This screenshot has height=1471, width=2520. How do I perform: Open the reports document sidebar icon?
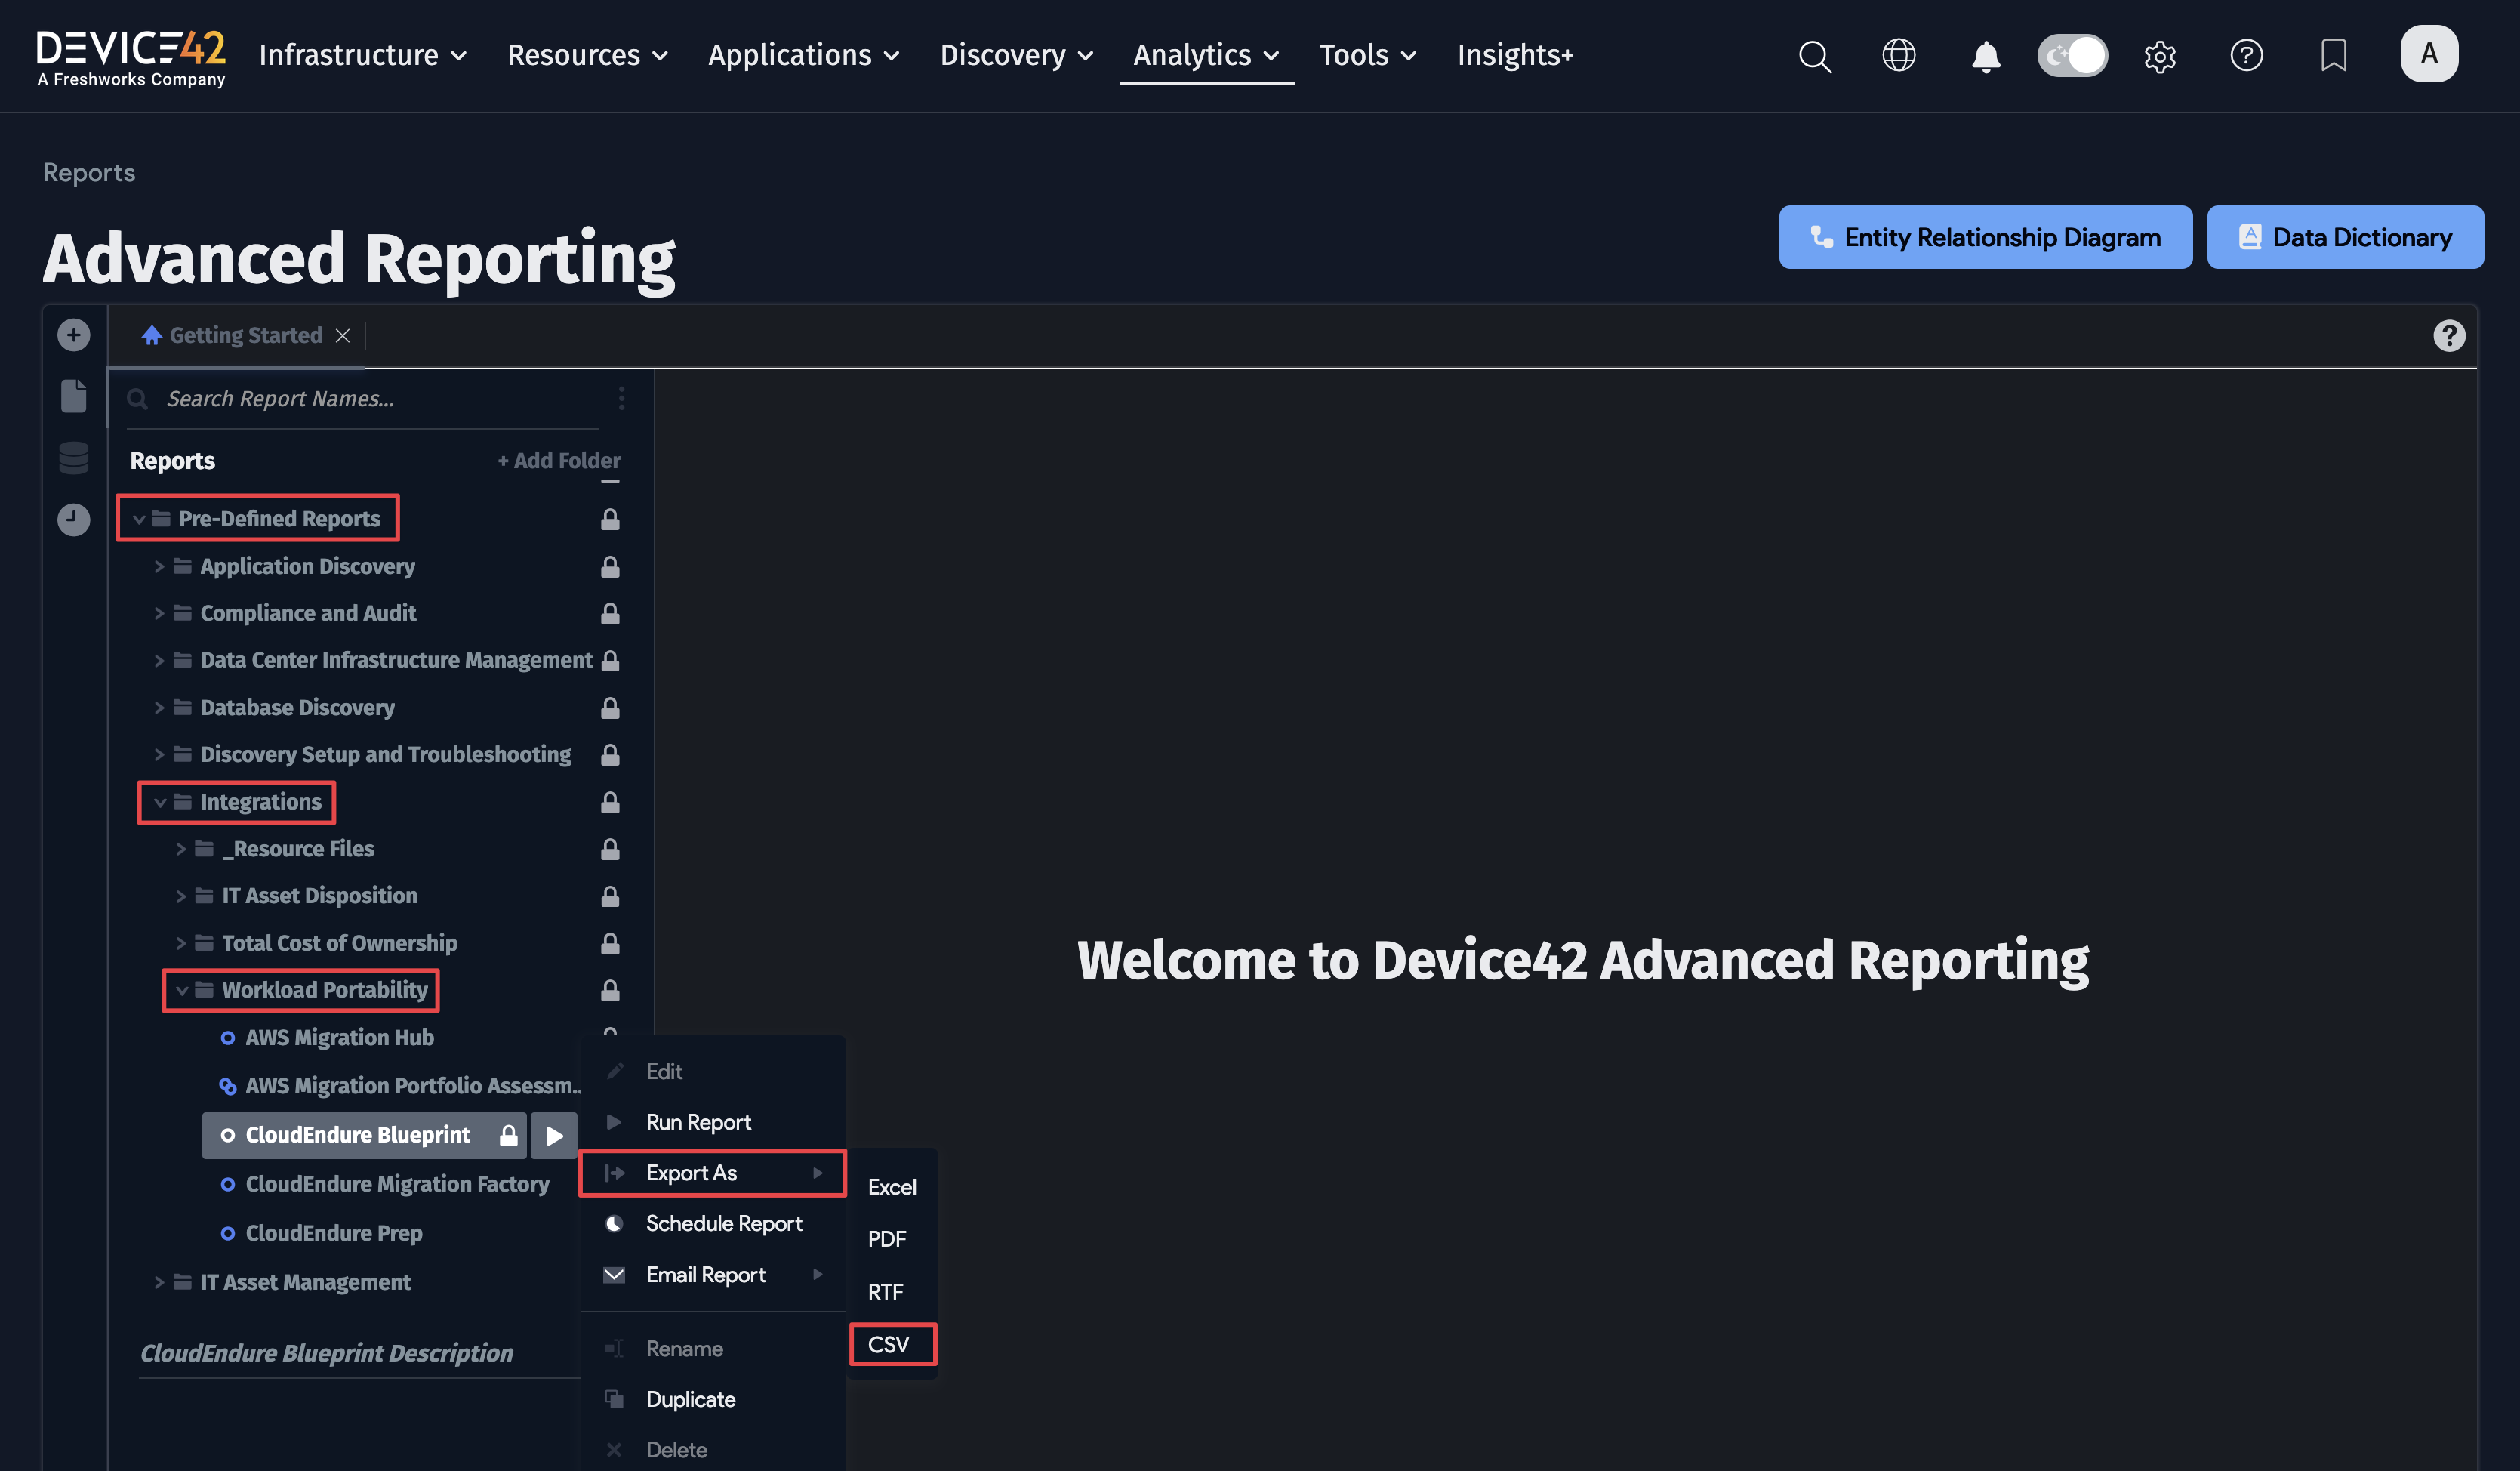73,396
